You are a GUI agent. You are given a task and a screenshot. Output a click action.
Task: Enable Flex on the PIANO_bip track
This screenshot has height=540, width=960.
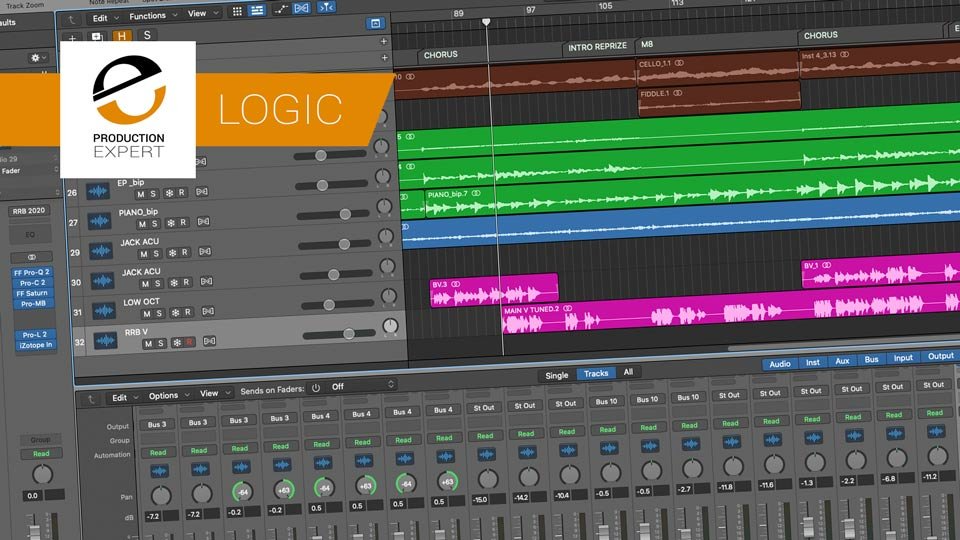click(203, 222)
